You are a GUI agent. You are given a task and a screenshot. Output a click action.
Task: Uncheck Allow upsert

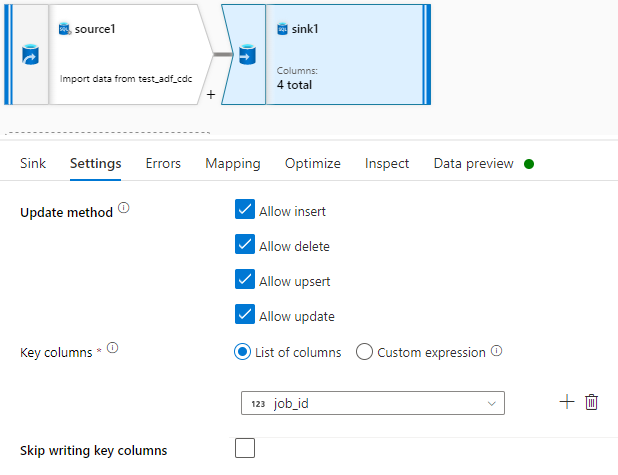pyautogui.click(x=245, y=279)
